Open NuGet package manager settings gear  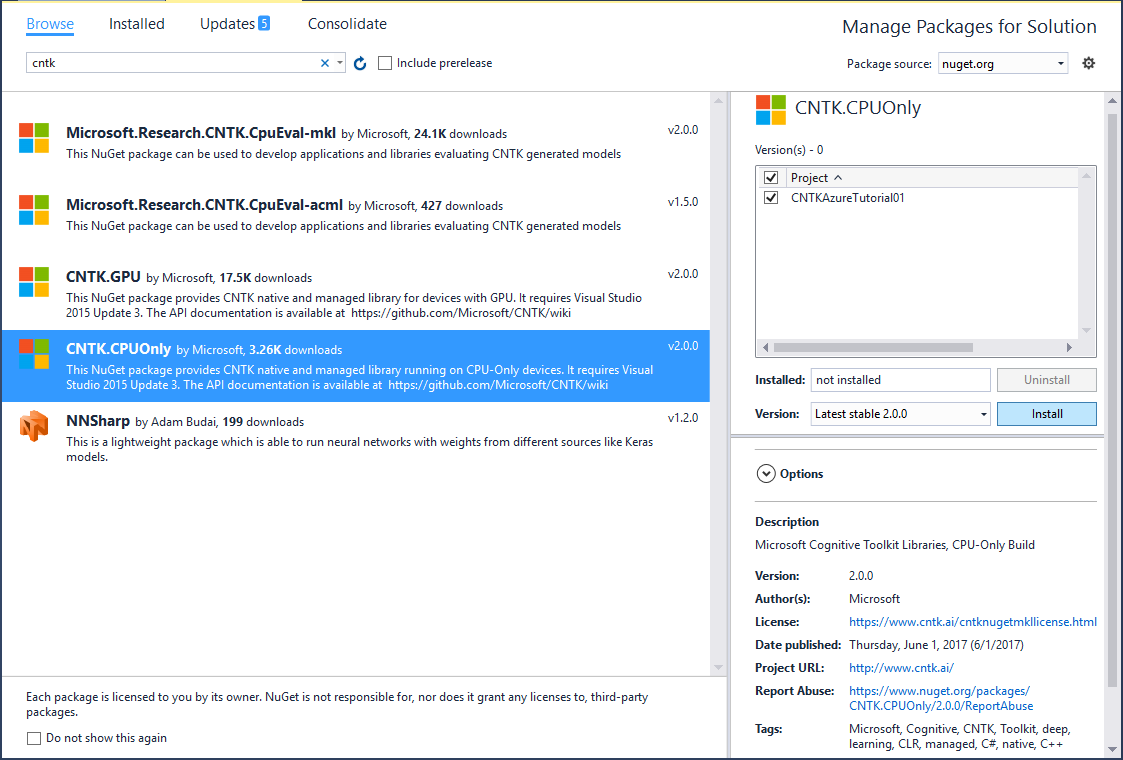[1089, 62]
